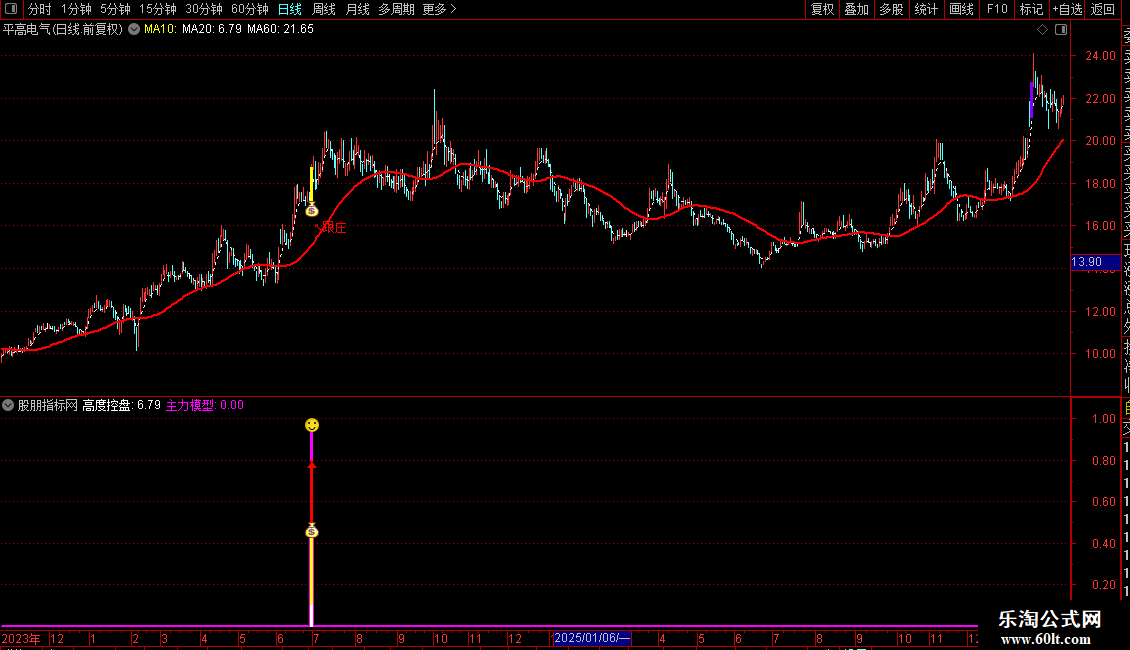
Task: Switch to 60分钟 period
Action: 250,9
